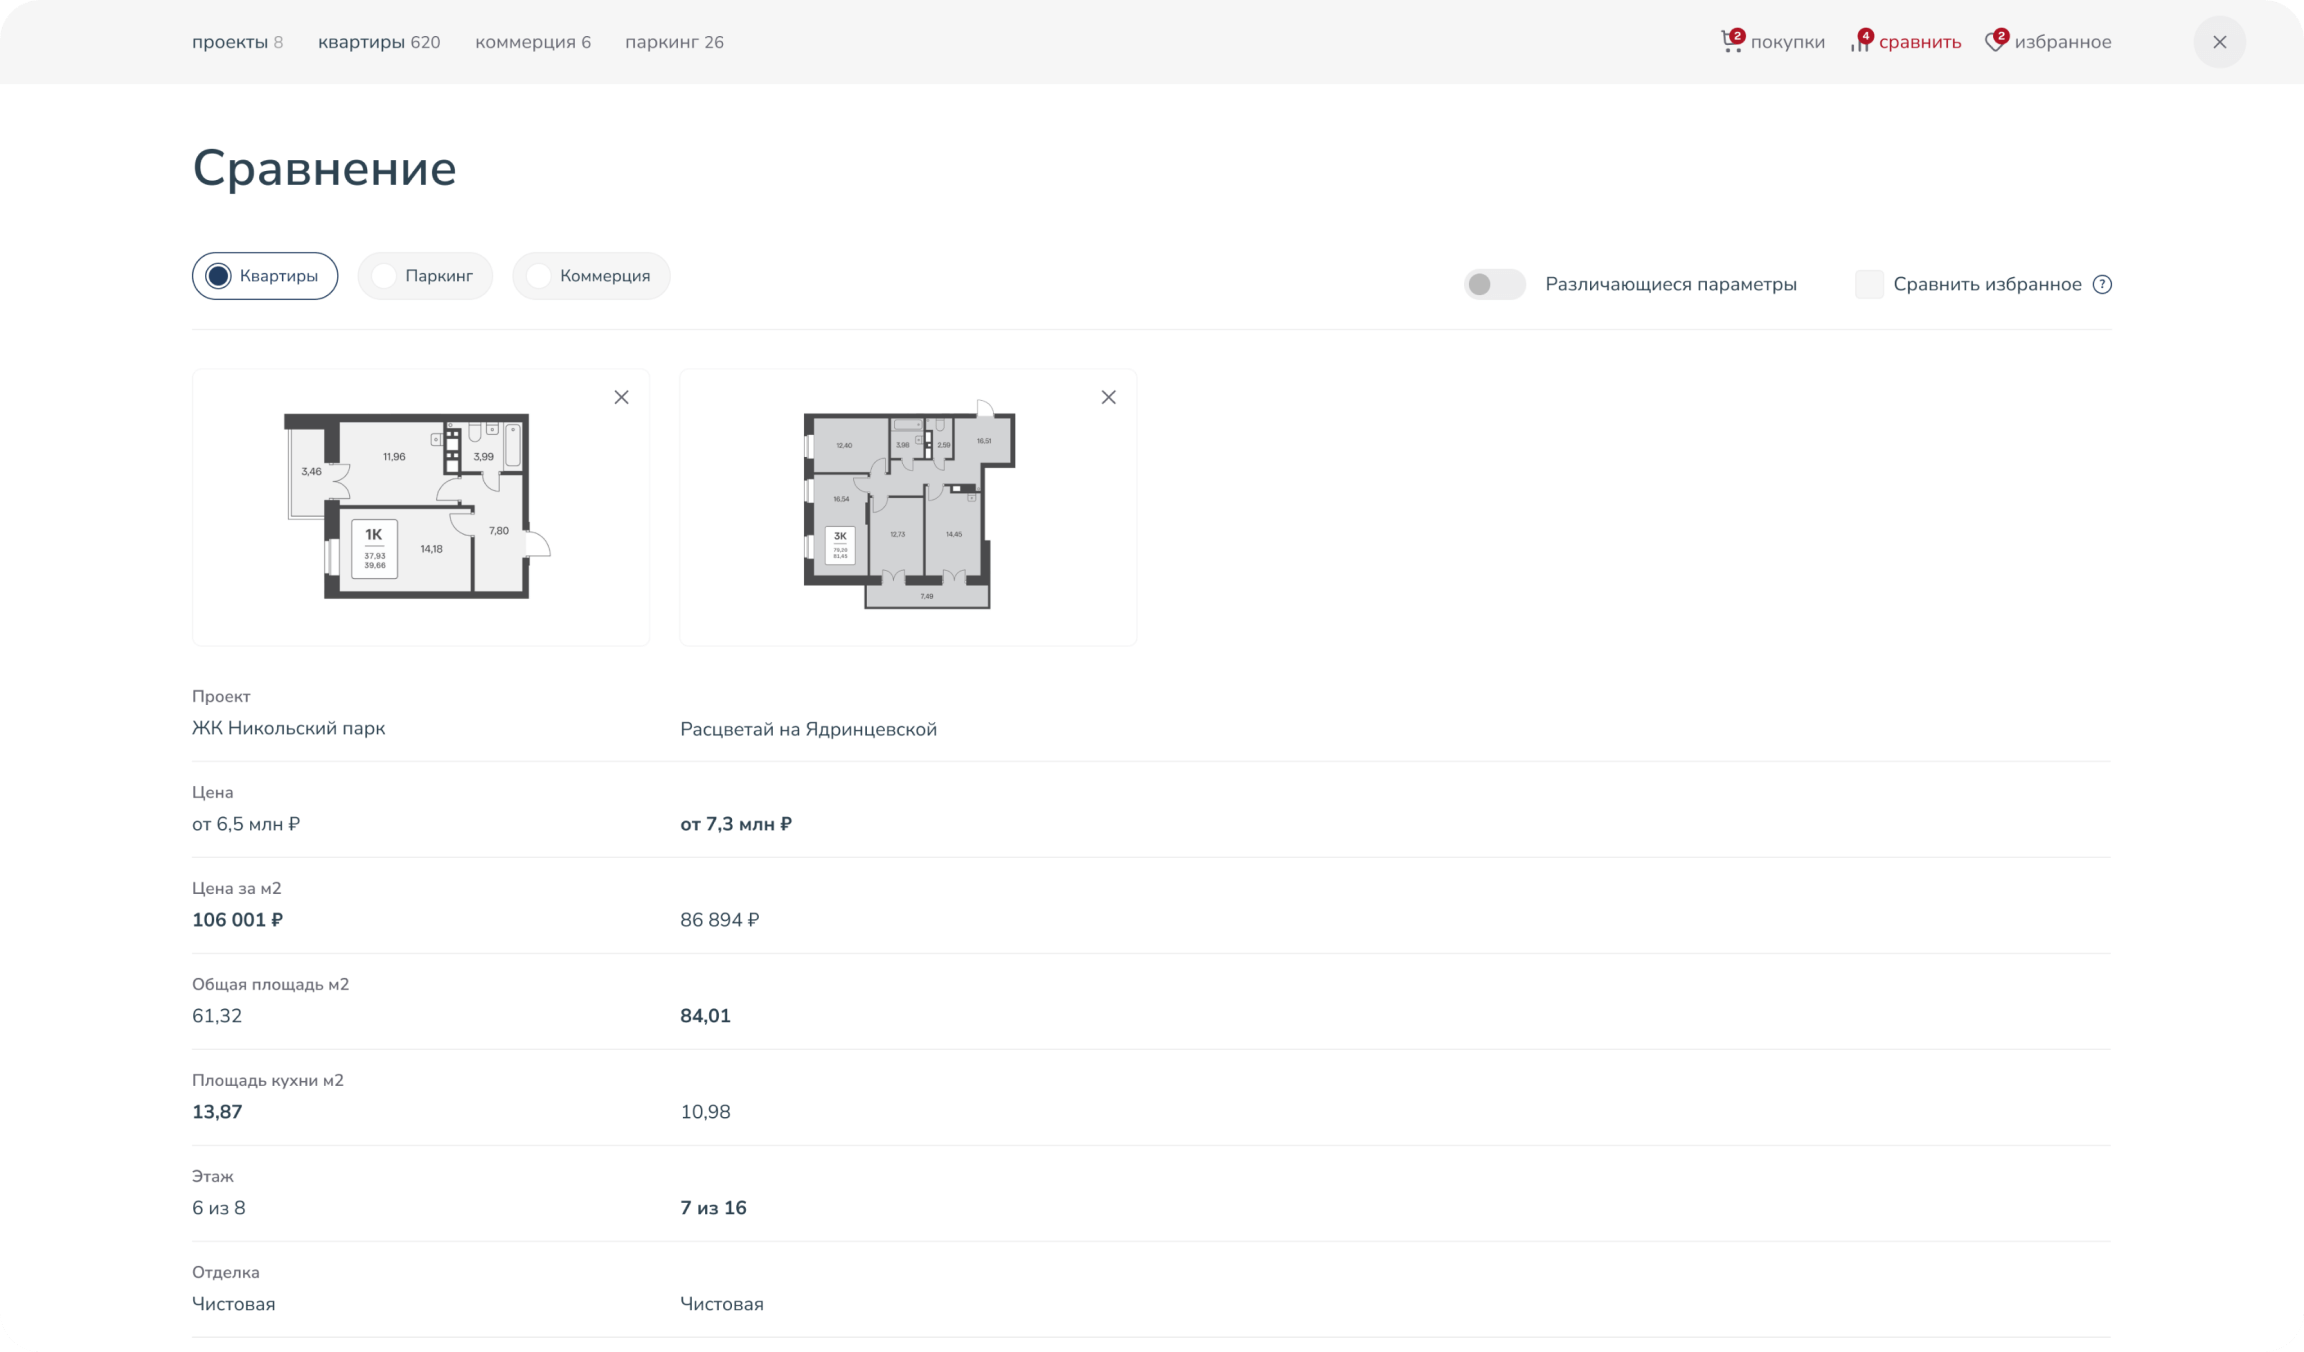Remove ЖК Никольский парк apartment card

tap(621, 398)
